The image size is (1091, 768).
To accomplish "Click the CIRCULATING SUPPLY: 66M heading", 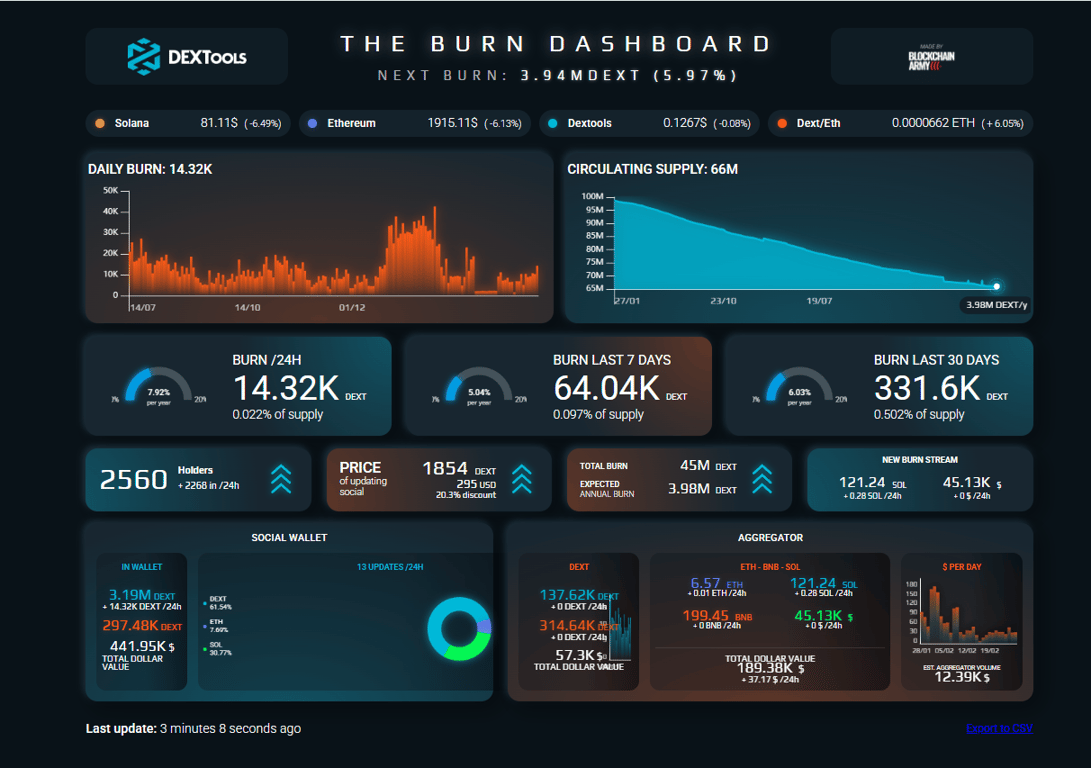I will point(653,169).
